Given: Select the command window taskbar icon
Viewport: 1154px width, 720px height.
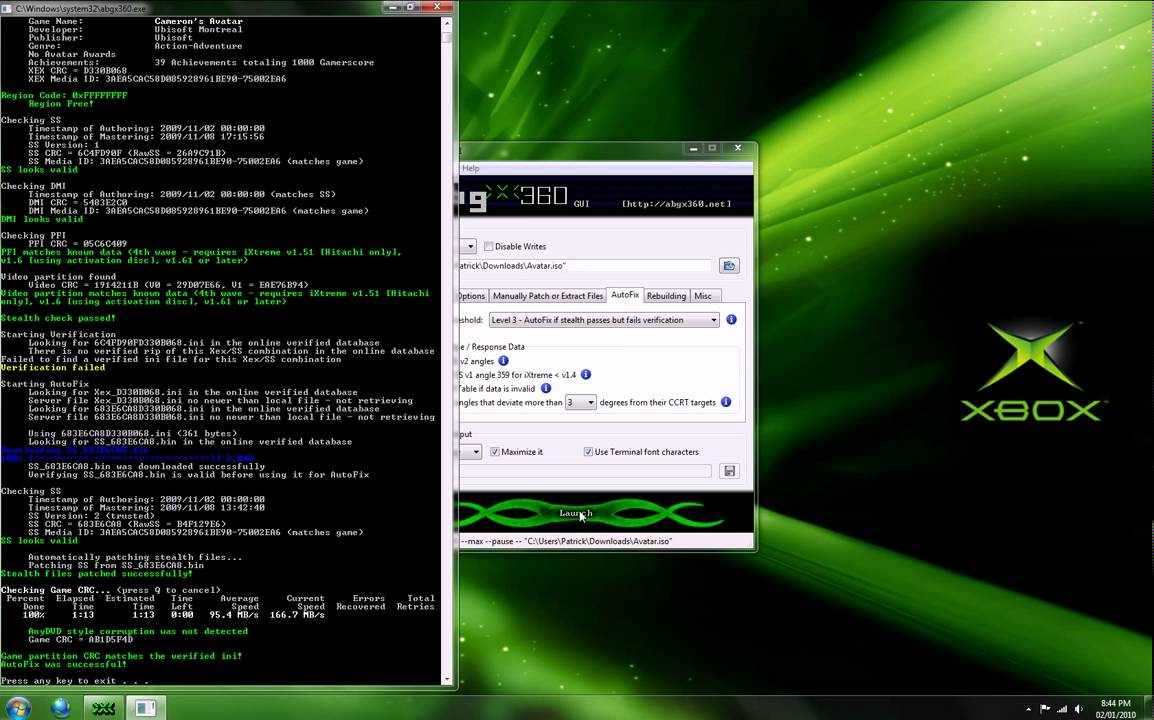Looking at the screenshot, I should (145, 707).
